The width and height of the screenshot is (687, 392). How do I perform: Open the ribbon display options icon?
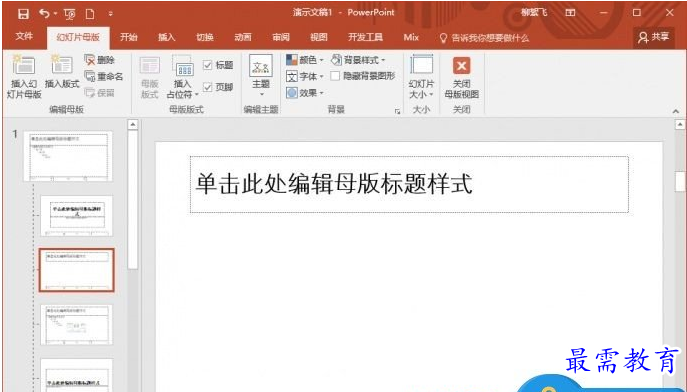pyautogui.click(x=570, y=13)
